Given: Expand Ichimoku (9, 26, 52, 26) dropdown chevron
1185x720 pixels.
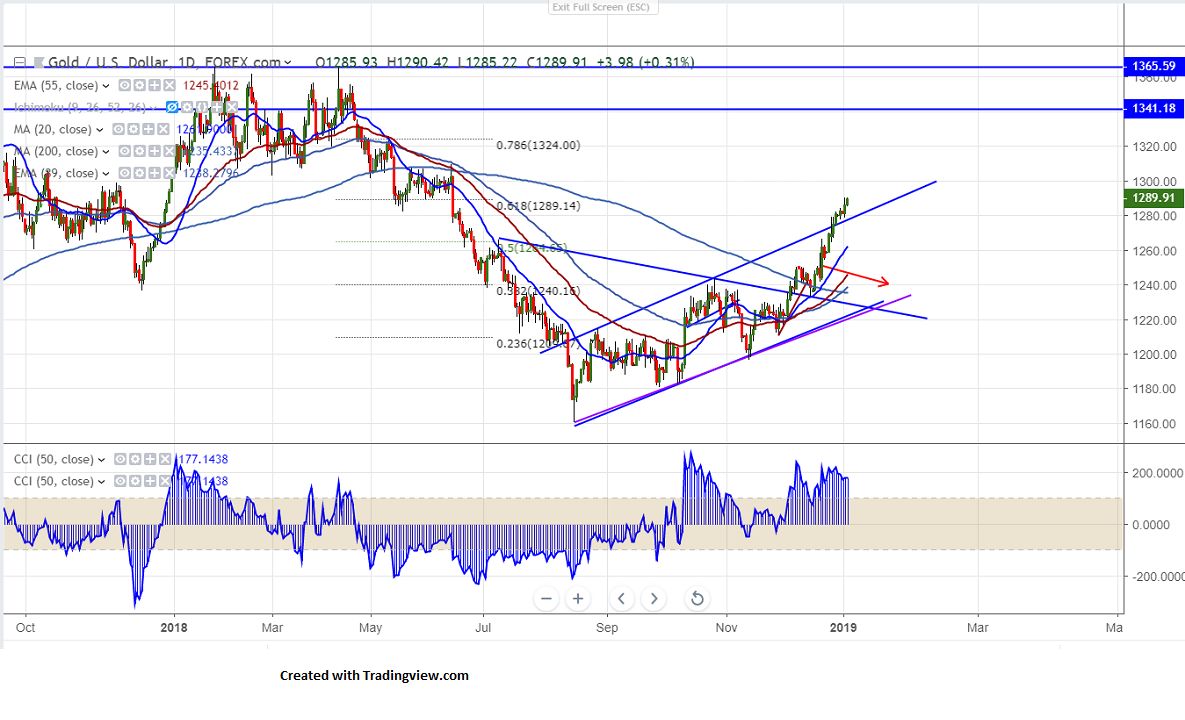Looking at the screenshot, I should click(153, 108).
